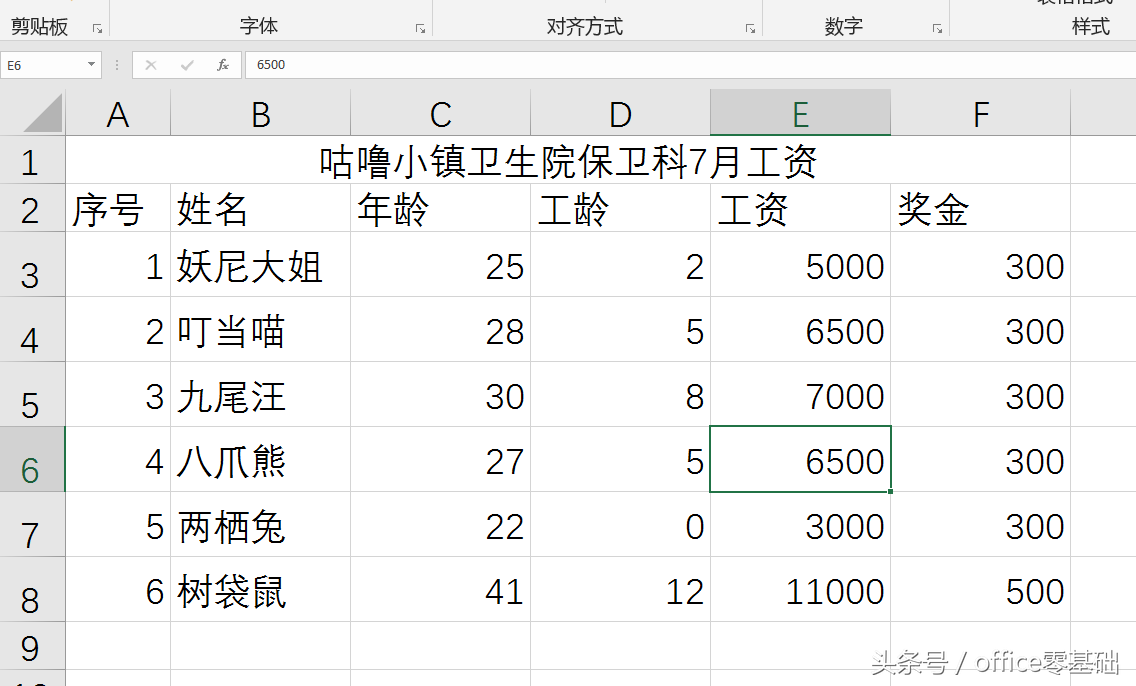1136x686 pixels.
Task: Click the Select All corner triangle
Action: click(42, 114)
